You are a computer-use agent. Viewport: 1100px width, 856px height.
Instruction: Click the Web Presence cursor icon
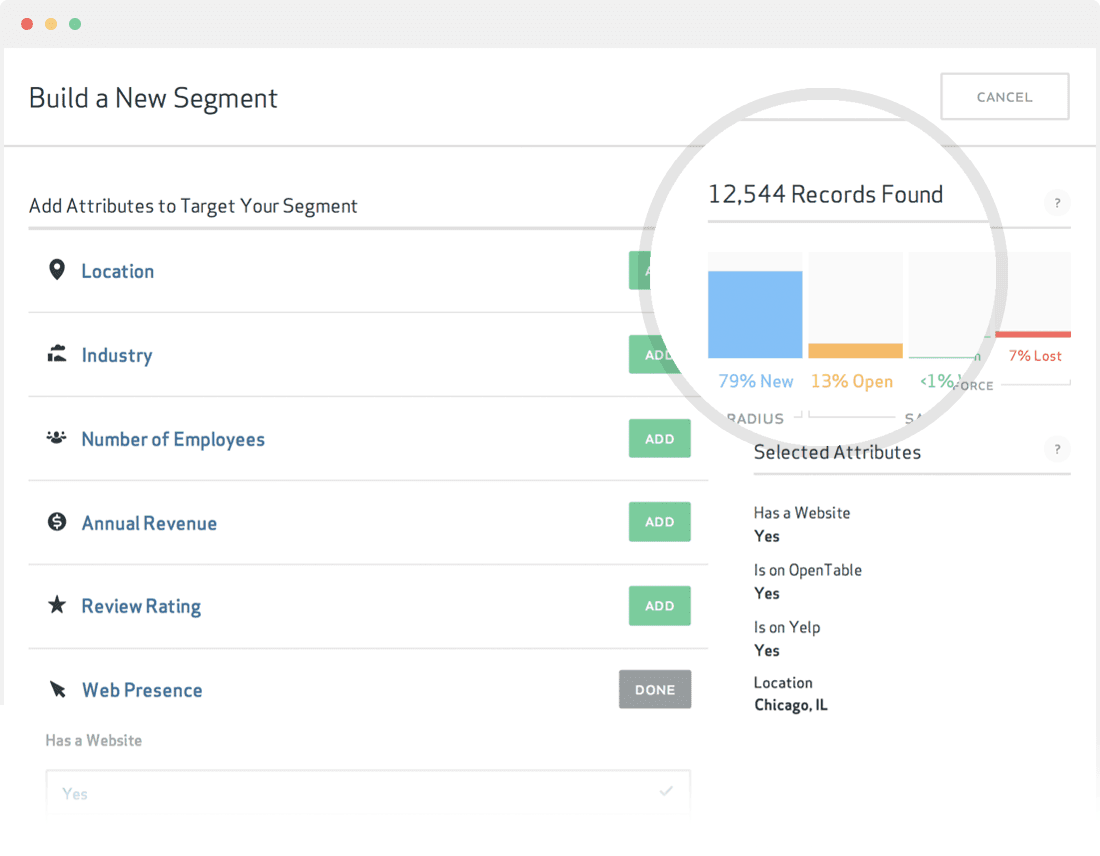(x=58, y=690)
